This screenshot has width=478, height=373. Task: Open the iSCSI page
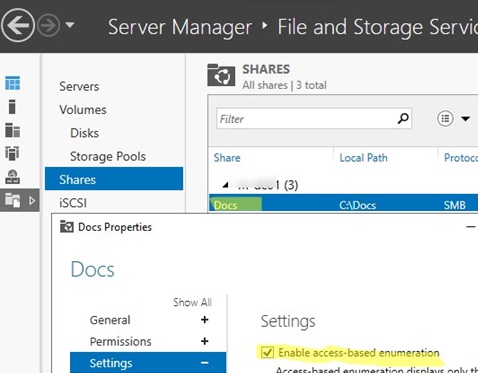tap(73, 203)
